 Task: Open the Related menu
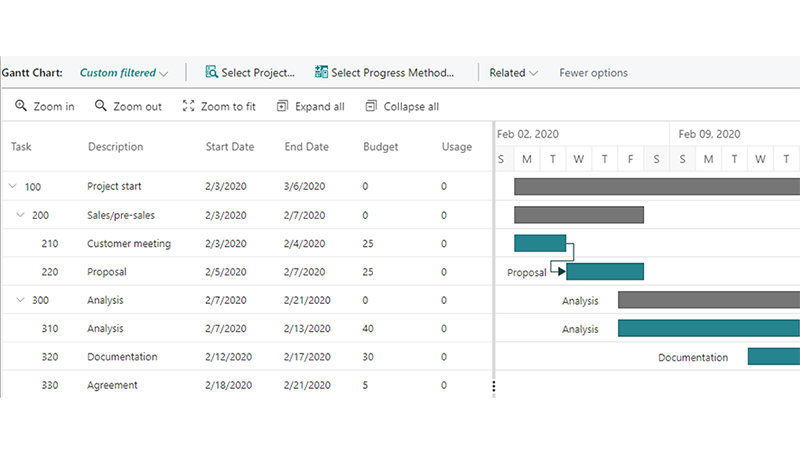tap(513, 73)
